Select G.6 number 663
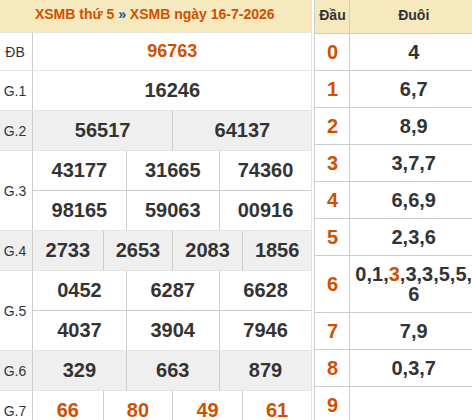The width and height of the screenshot is (472, 420). pyautogui.click(x=173, y=370)
